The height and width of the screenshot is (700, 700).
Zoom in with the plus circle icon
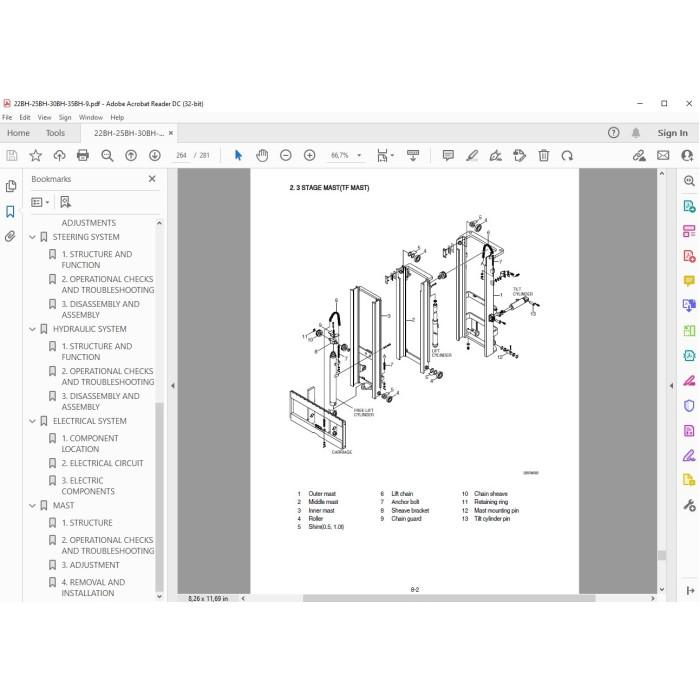[x=309, y=155]
